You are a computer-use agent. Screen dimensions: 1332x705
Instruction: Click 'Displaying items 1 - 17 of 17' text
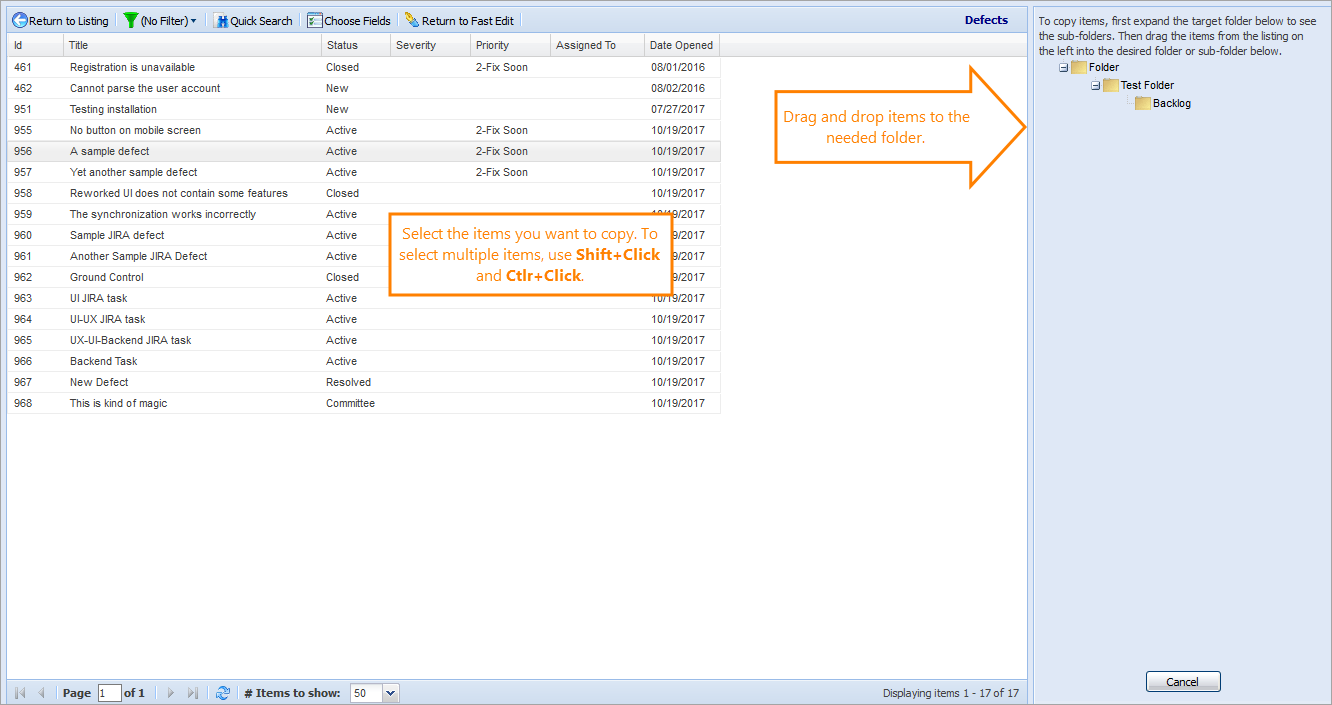coord(951,693)
